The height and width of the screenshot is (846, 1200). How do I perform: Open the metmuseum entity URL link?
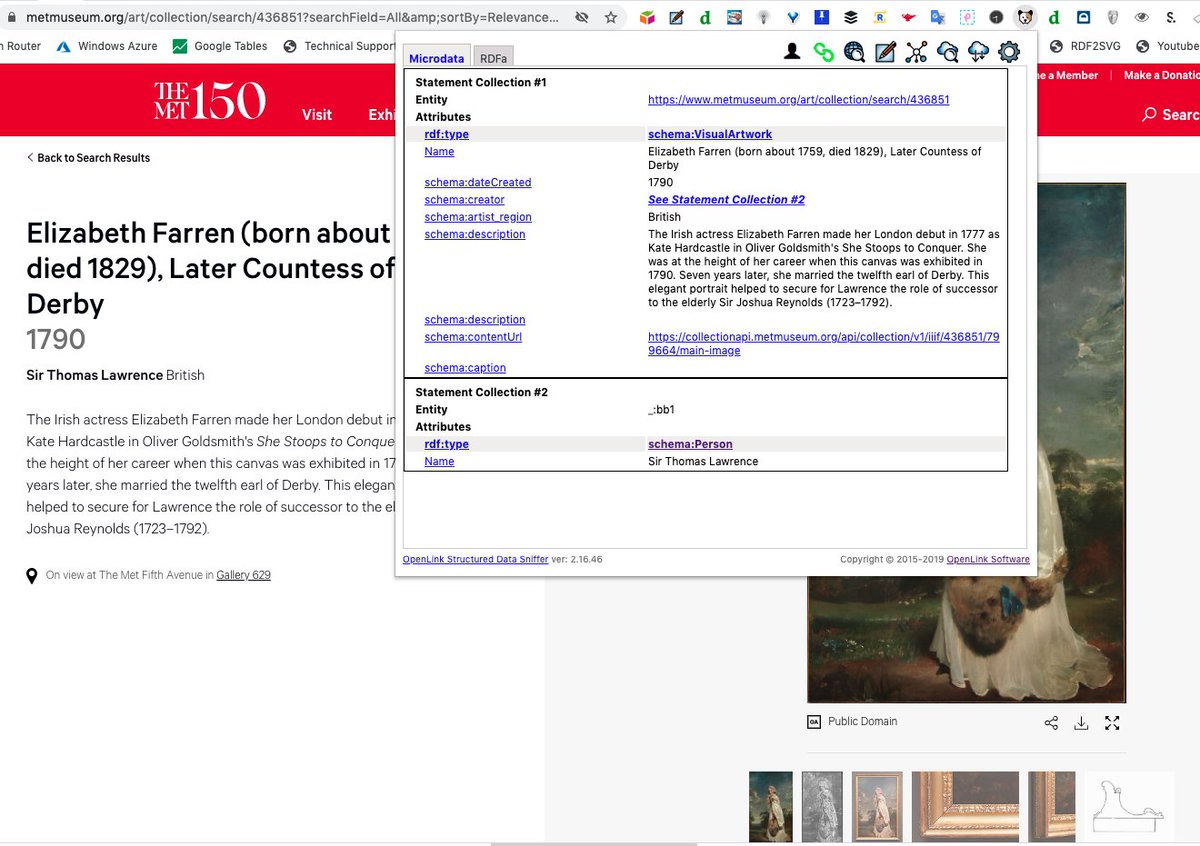(799, 100)
